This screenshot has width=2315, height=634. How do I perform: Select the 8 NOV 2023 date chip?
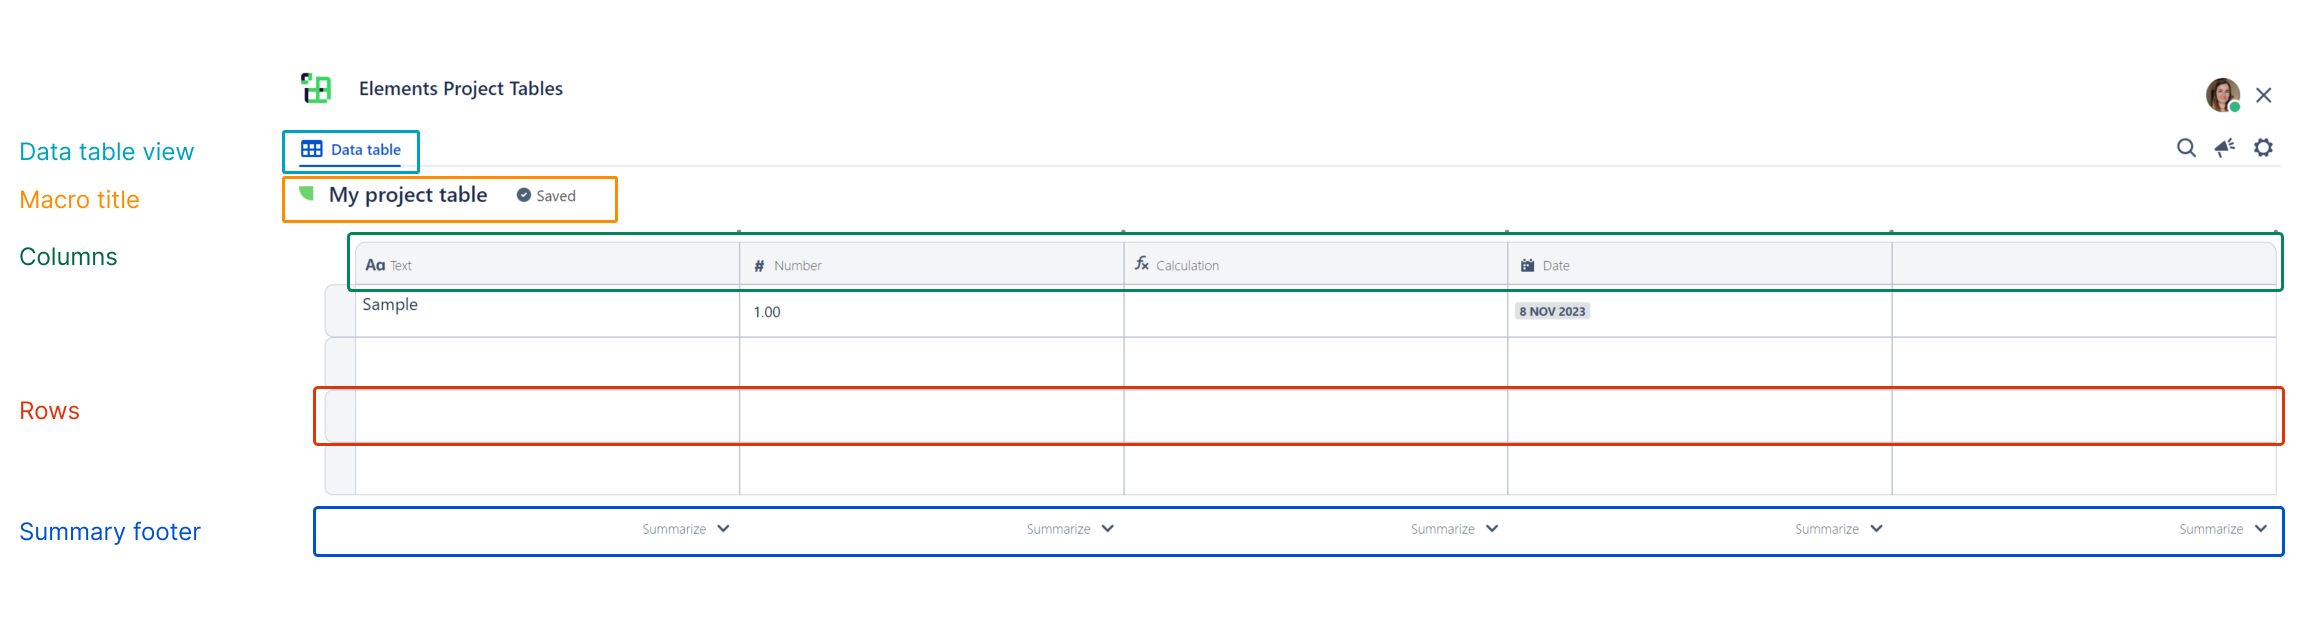coord(1552,311)
